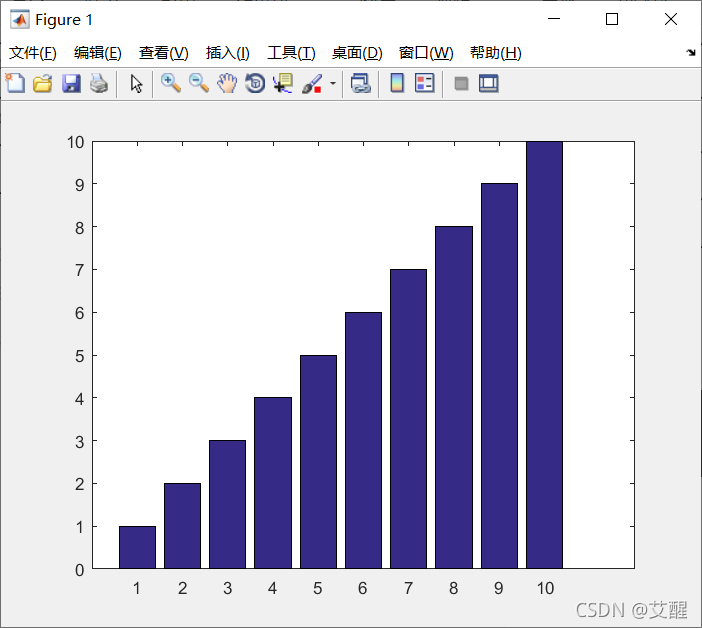
Task: Select the Zoom In magnifier tool
Action: click(x=171, y=83)
